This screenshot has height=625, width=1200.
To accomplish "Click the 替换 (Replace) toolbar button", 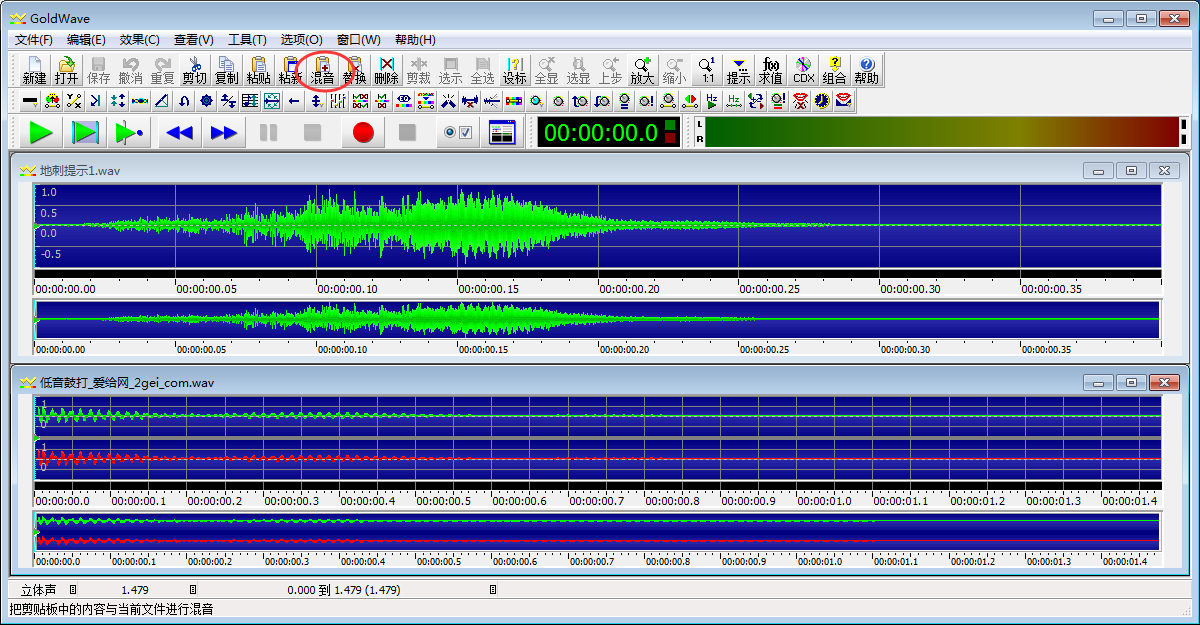I will click(x=354, y=70).
